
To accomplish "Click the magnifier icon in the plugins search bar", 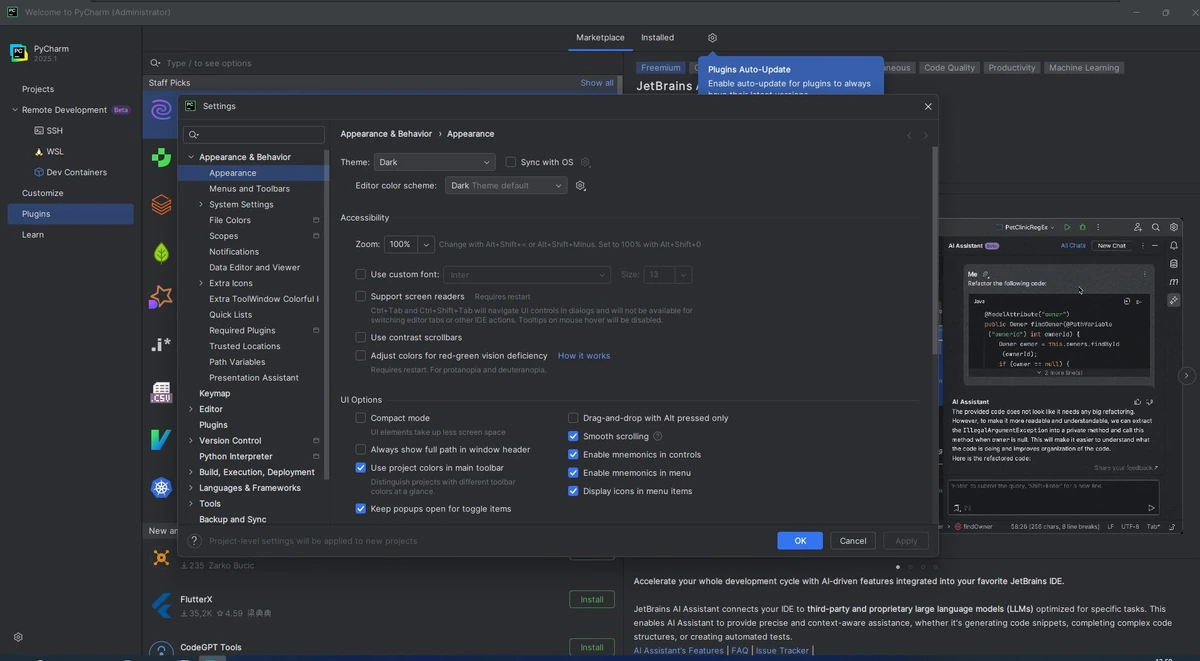I will pos(155,63).
